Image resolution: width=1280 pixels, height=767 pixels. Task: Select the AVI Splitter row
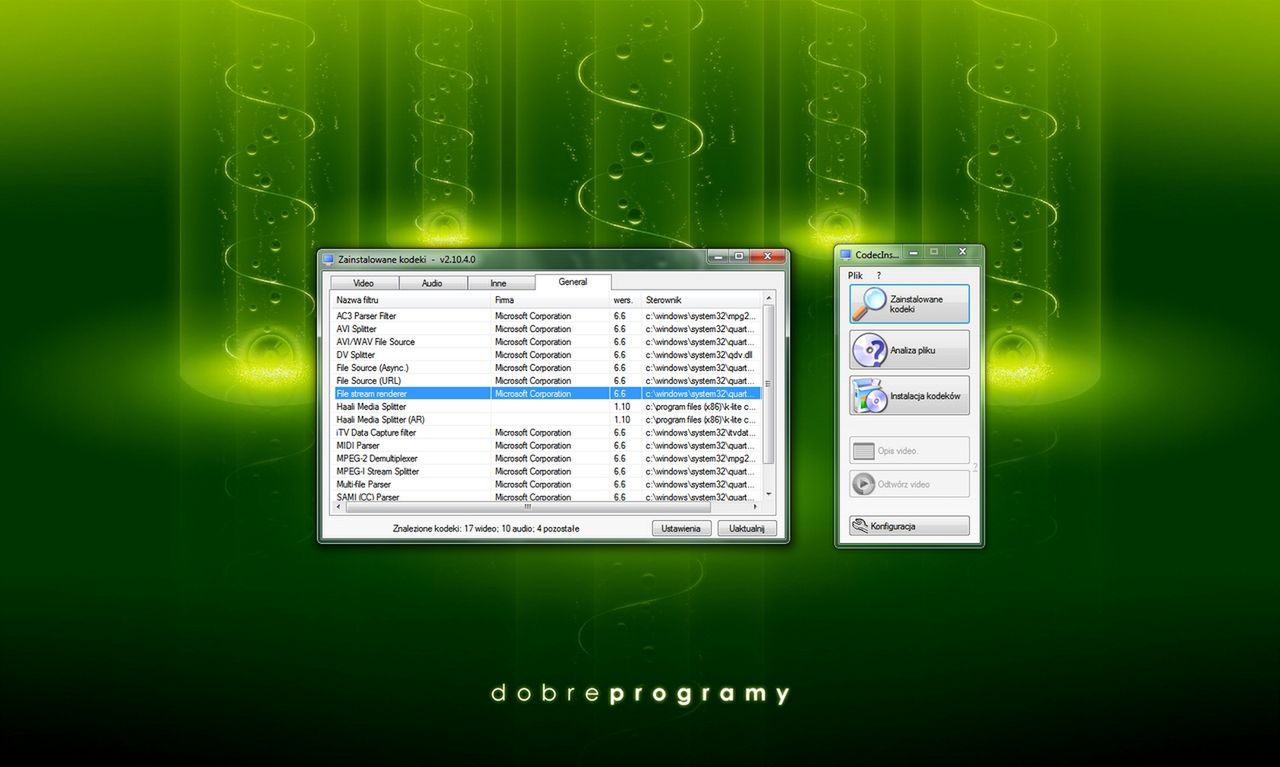pyautogui.click(x=547, y=329)
